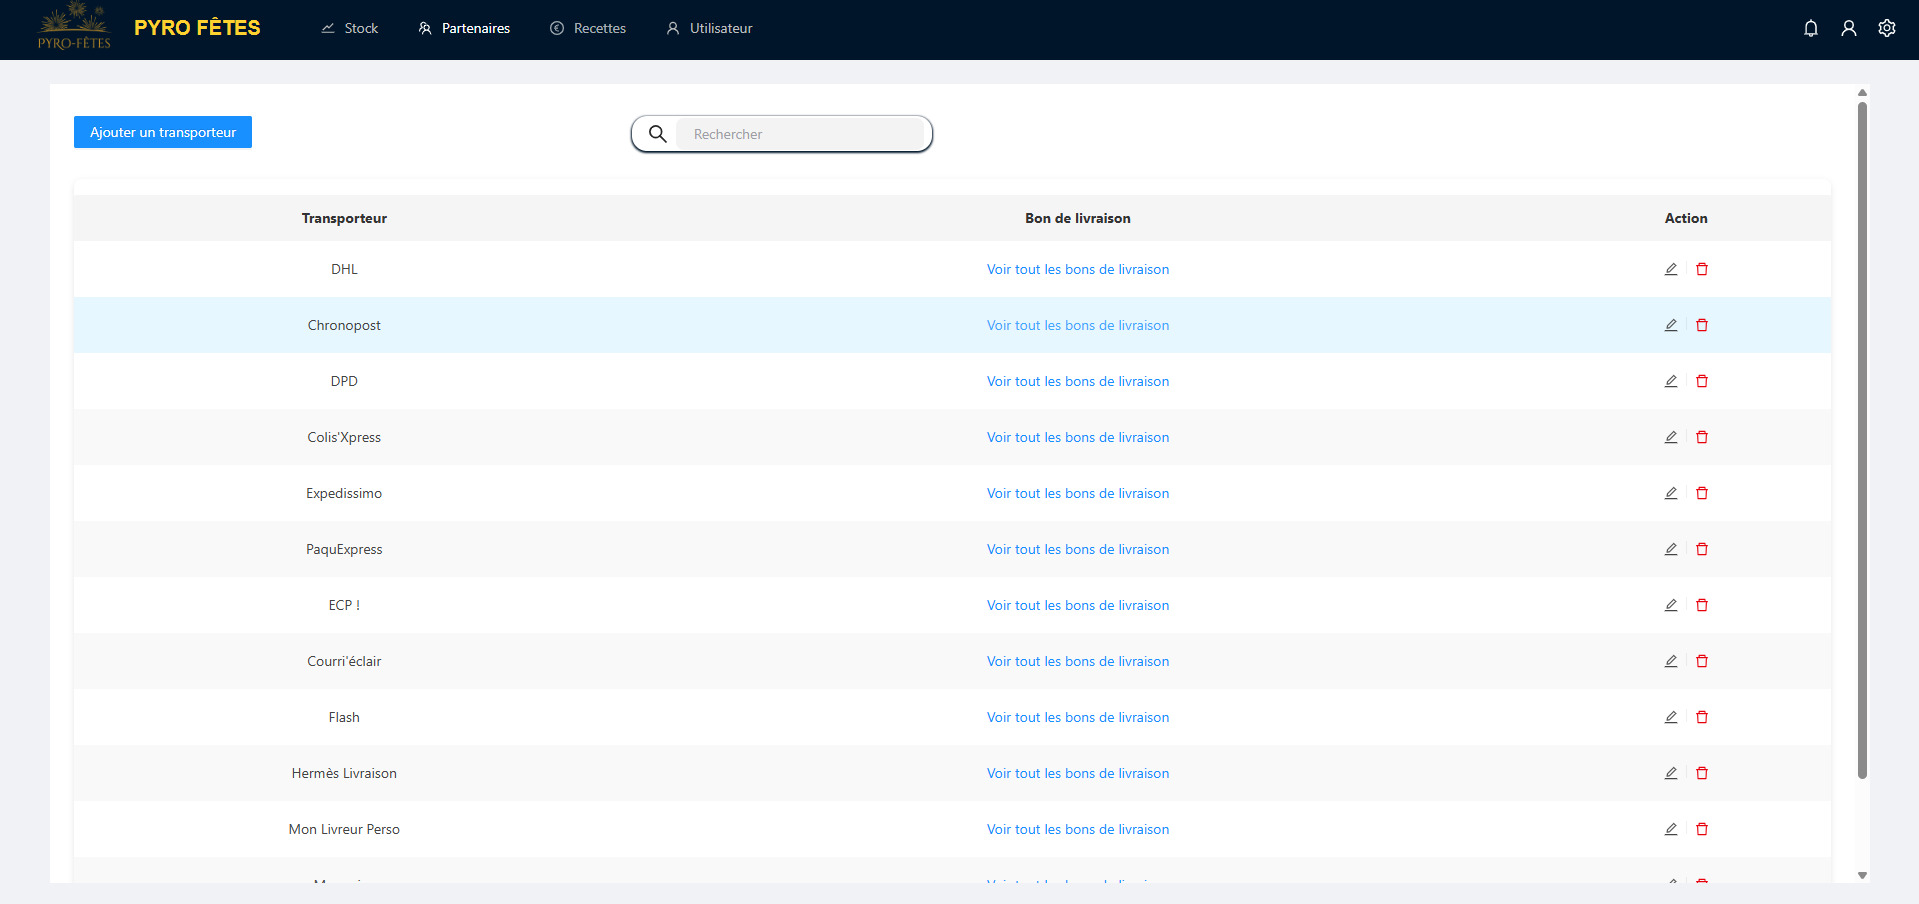
Task: Click pencil icon for Mon Livreur Perso
Action: click(x=1670, y=829)
